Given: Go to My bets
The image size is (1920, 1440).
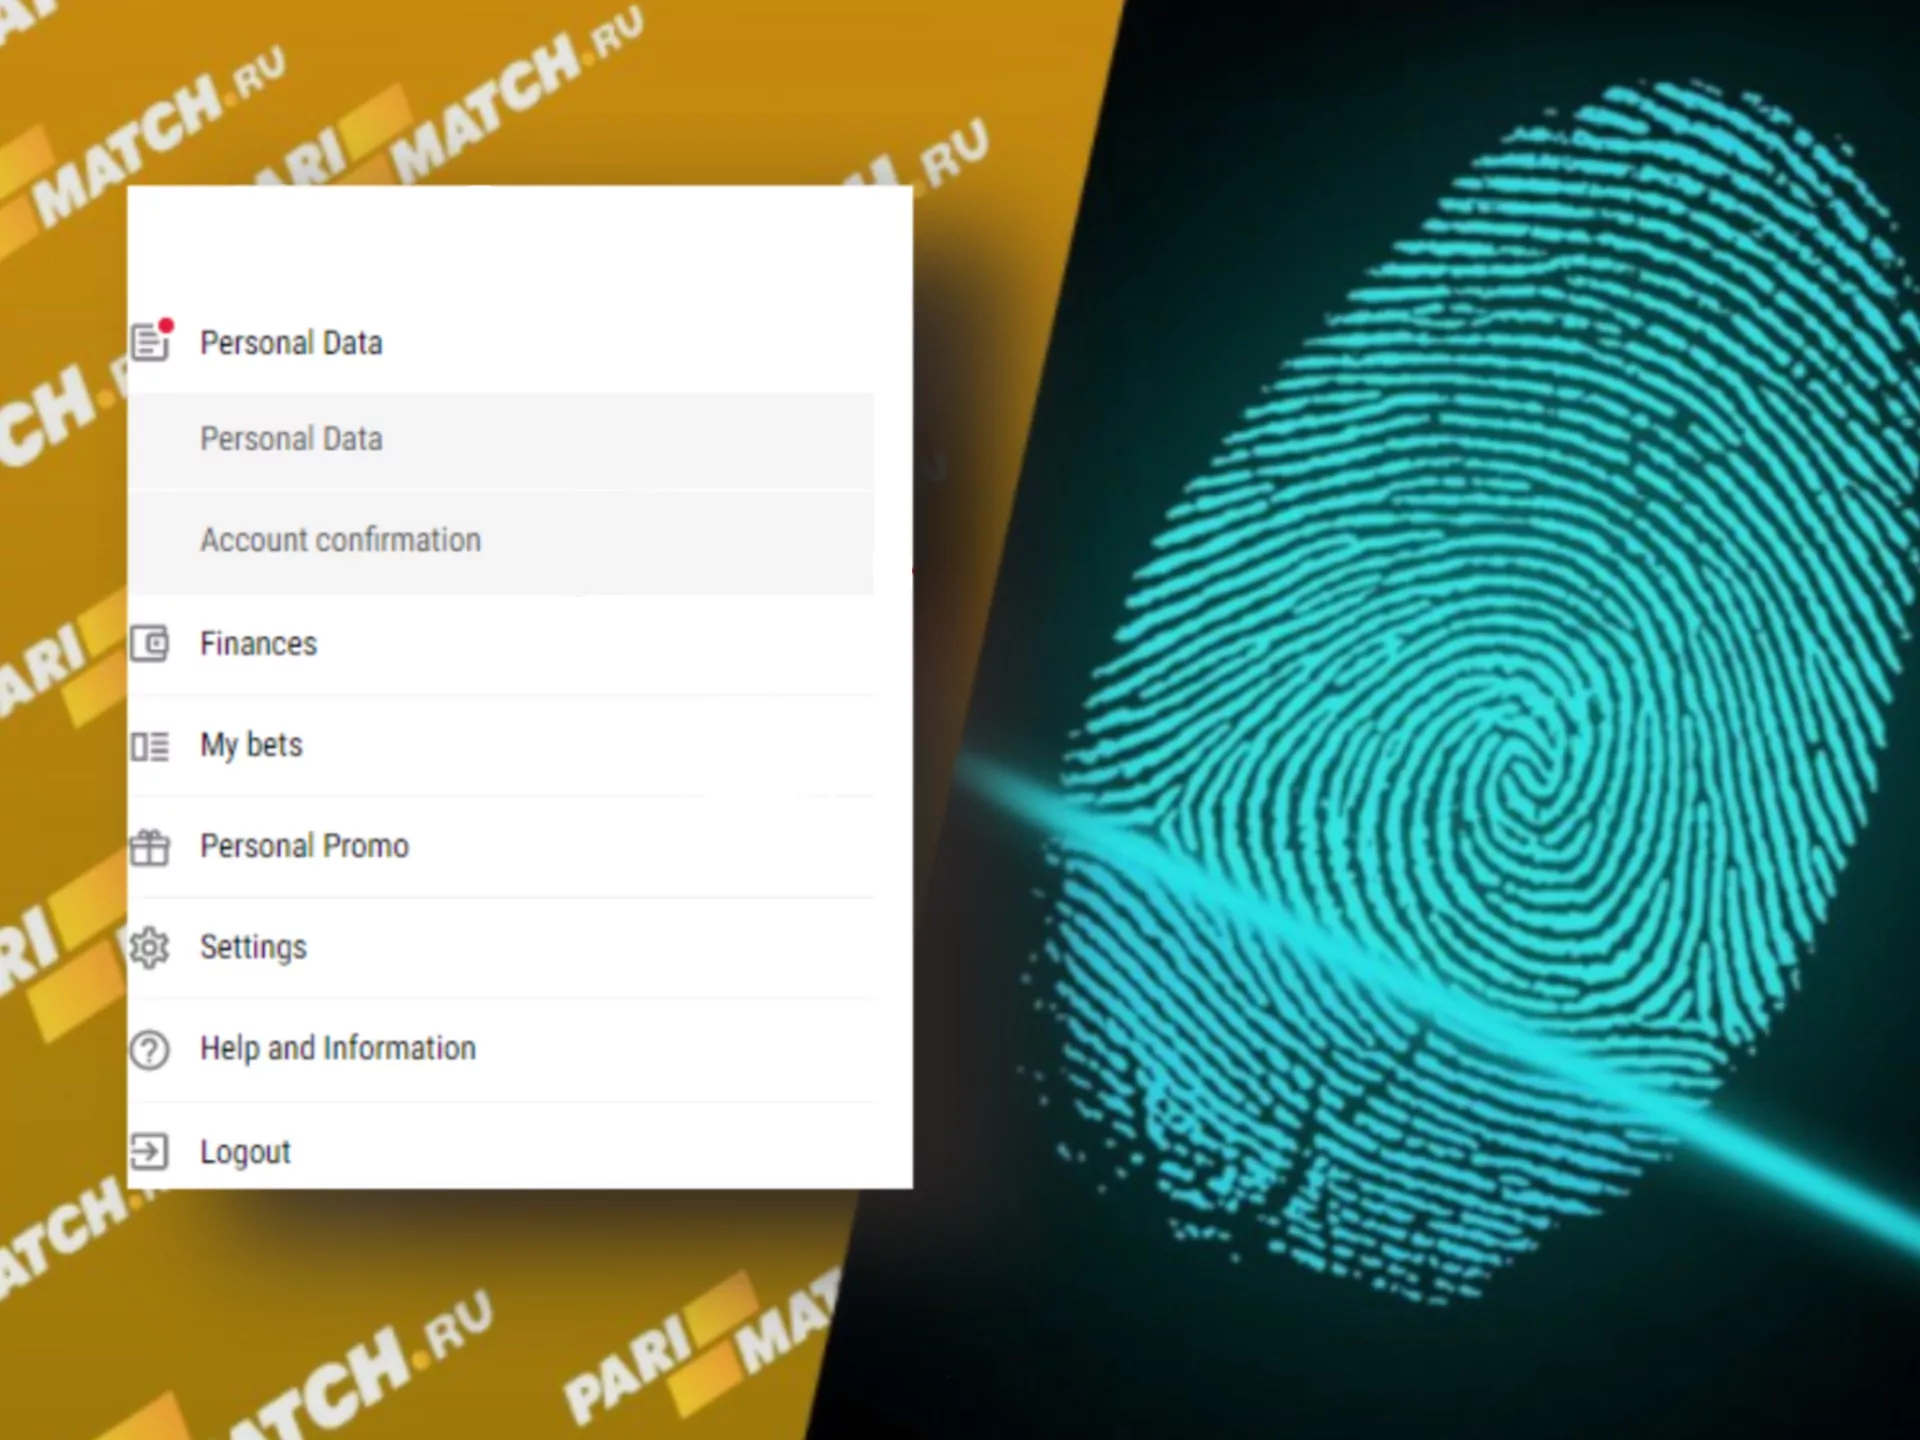Looking at the screenshot, I should pos(501,746).
